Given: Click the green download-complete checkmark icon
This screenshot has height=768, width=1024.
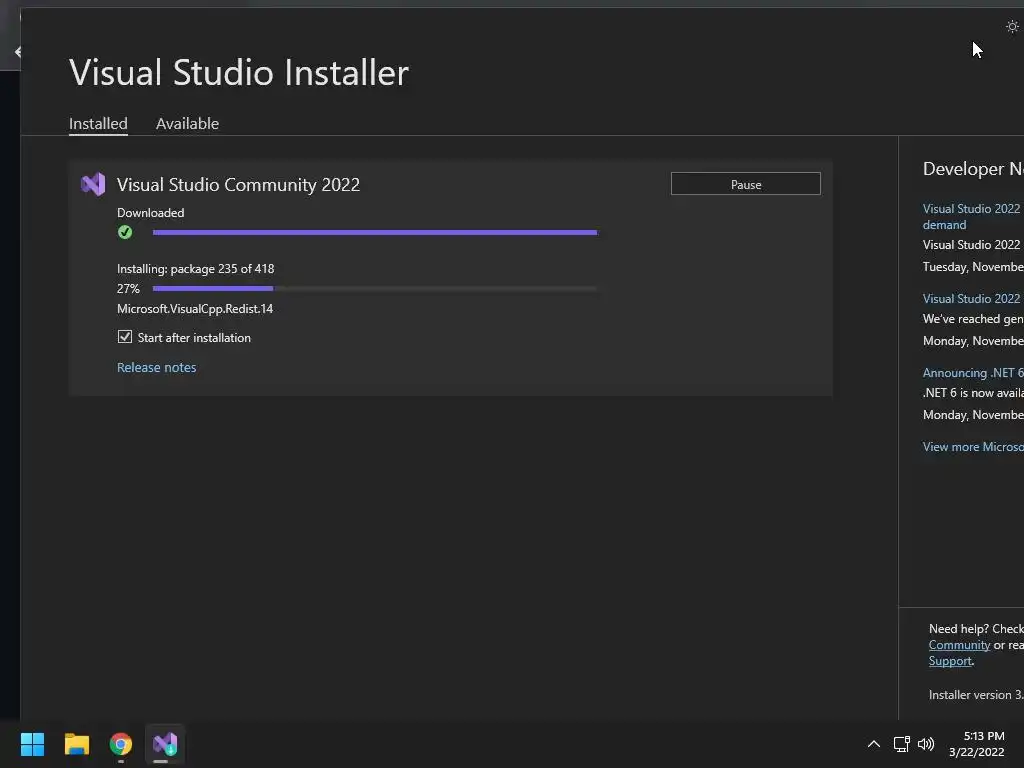Looking at the screenshot, I should click(125, 232).
